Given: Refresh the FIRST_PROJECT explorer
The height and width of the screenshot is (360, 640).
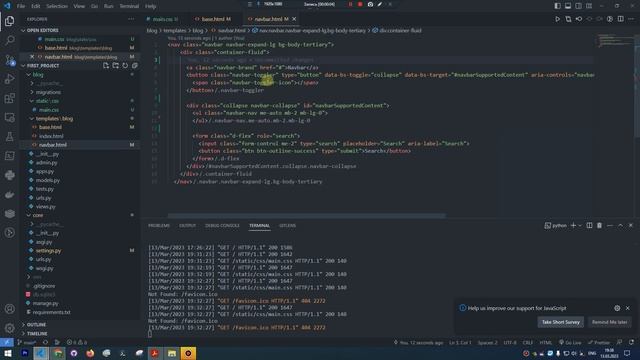Looking at the screenshot, I should pyautogui.click(x=125, y=65).
